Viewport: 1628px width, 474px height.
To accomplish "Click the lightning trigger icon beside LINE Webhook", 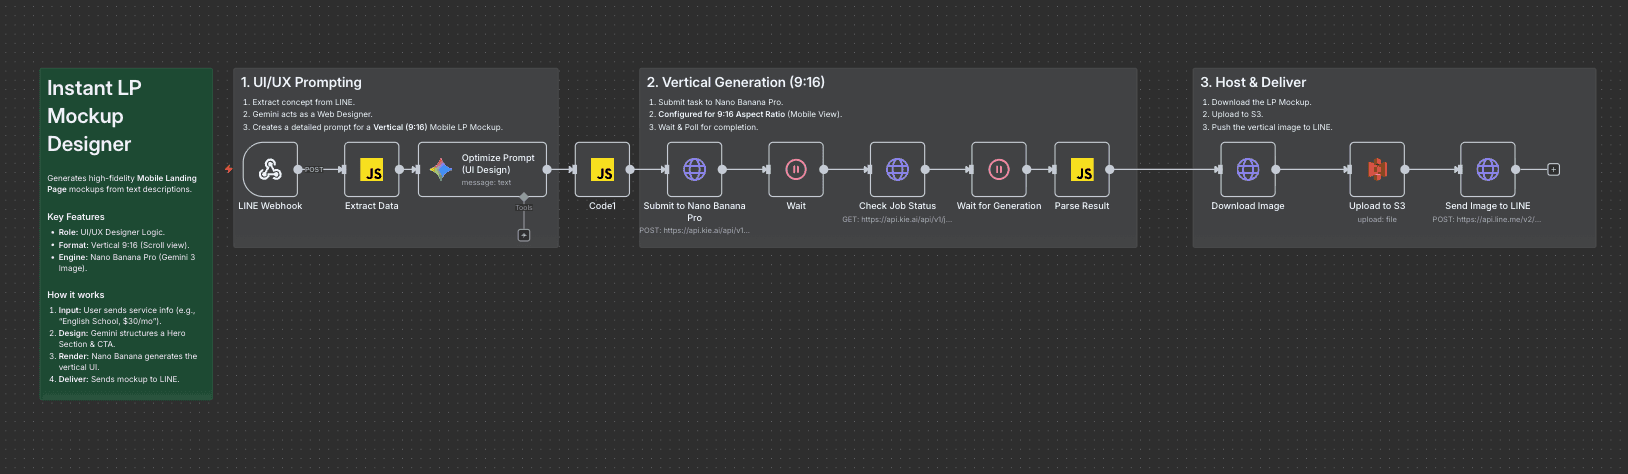I will click(x=229, y=170).
